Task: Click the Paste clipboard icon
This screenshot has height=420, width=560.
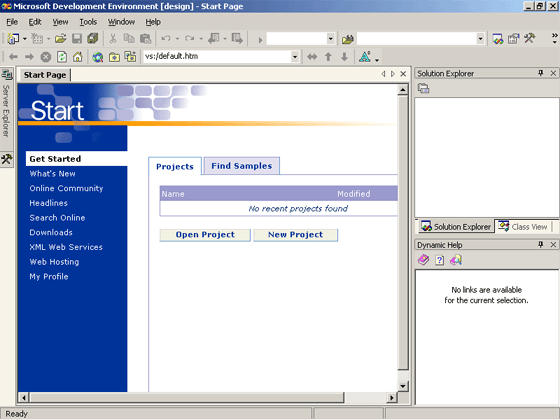Action: tap(145, 39)
